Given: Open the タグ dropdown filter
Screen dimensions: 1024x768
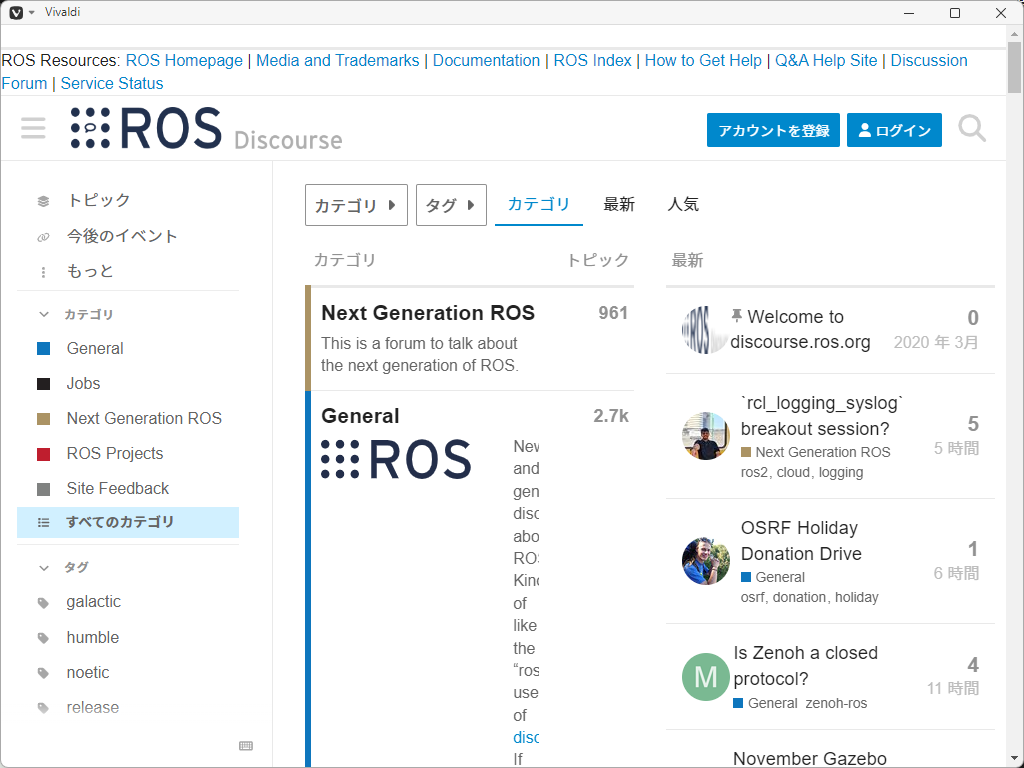Looking at the screenshot, I should (x=451, y=205).
